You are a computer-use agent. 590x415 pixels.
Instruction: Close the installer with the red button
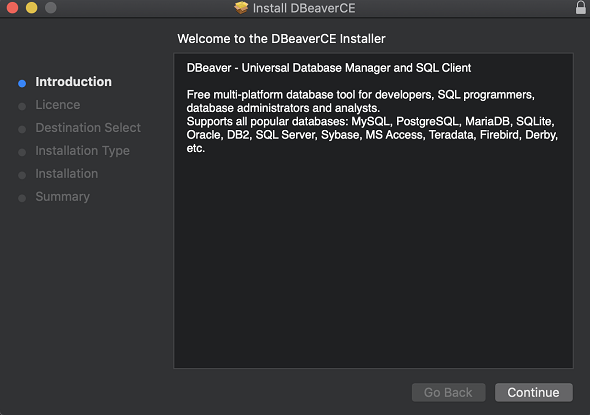[x=12, y=8]
